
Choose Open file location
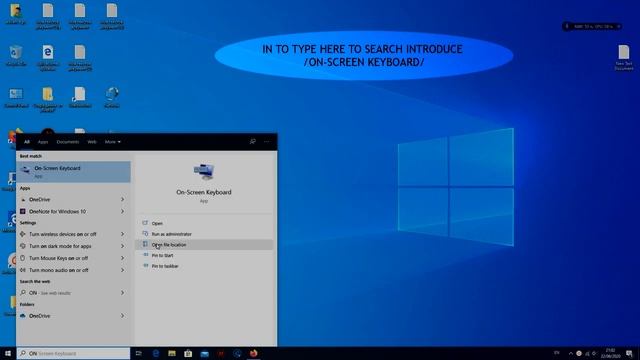pos(204,244)
